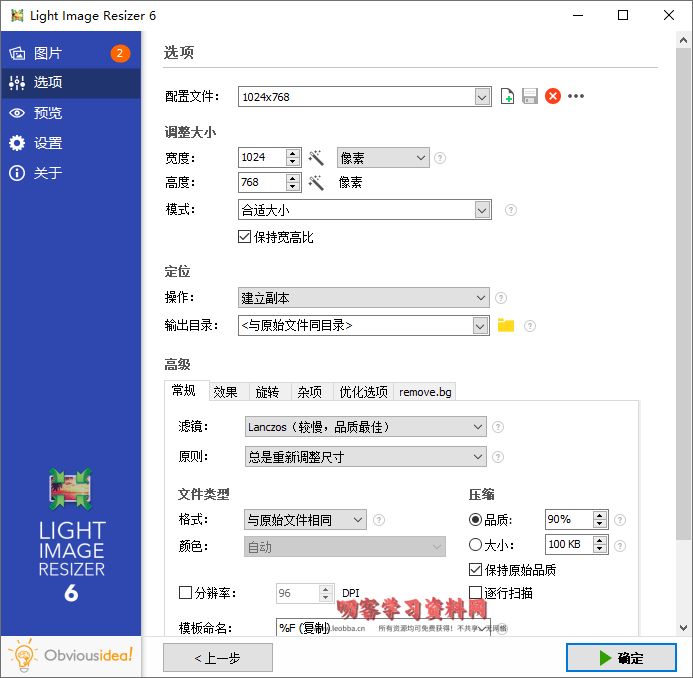Viewport: 693px width, 678px height.
Task: Click the help icon next to 模式
Action: (x=511, y=210)
